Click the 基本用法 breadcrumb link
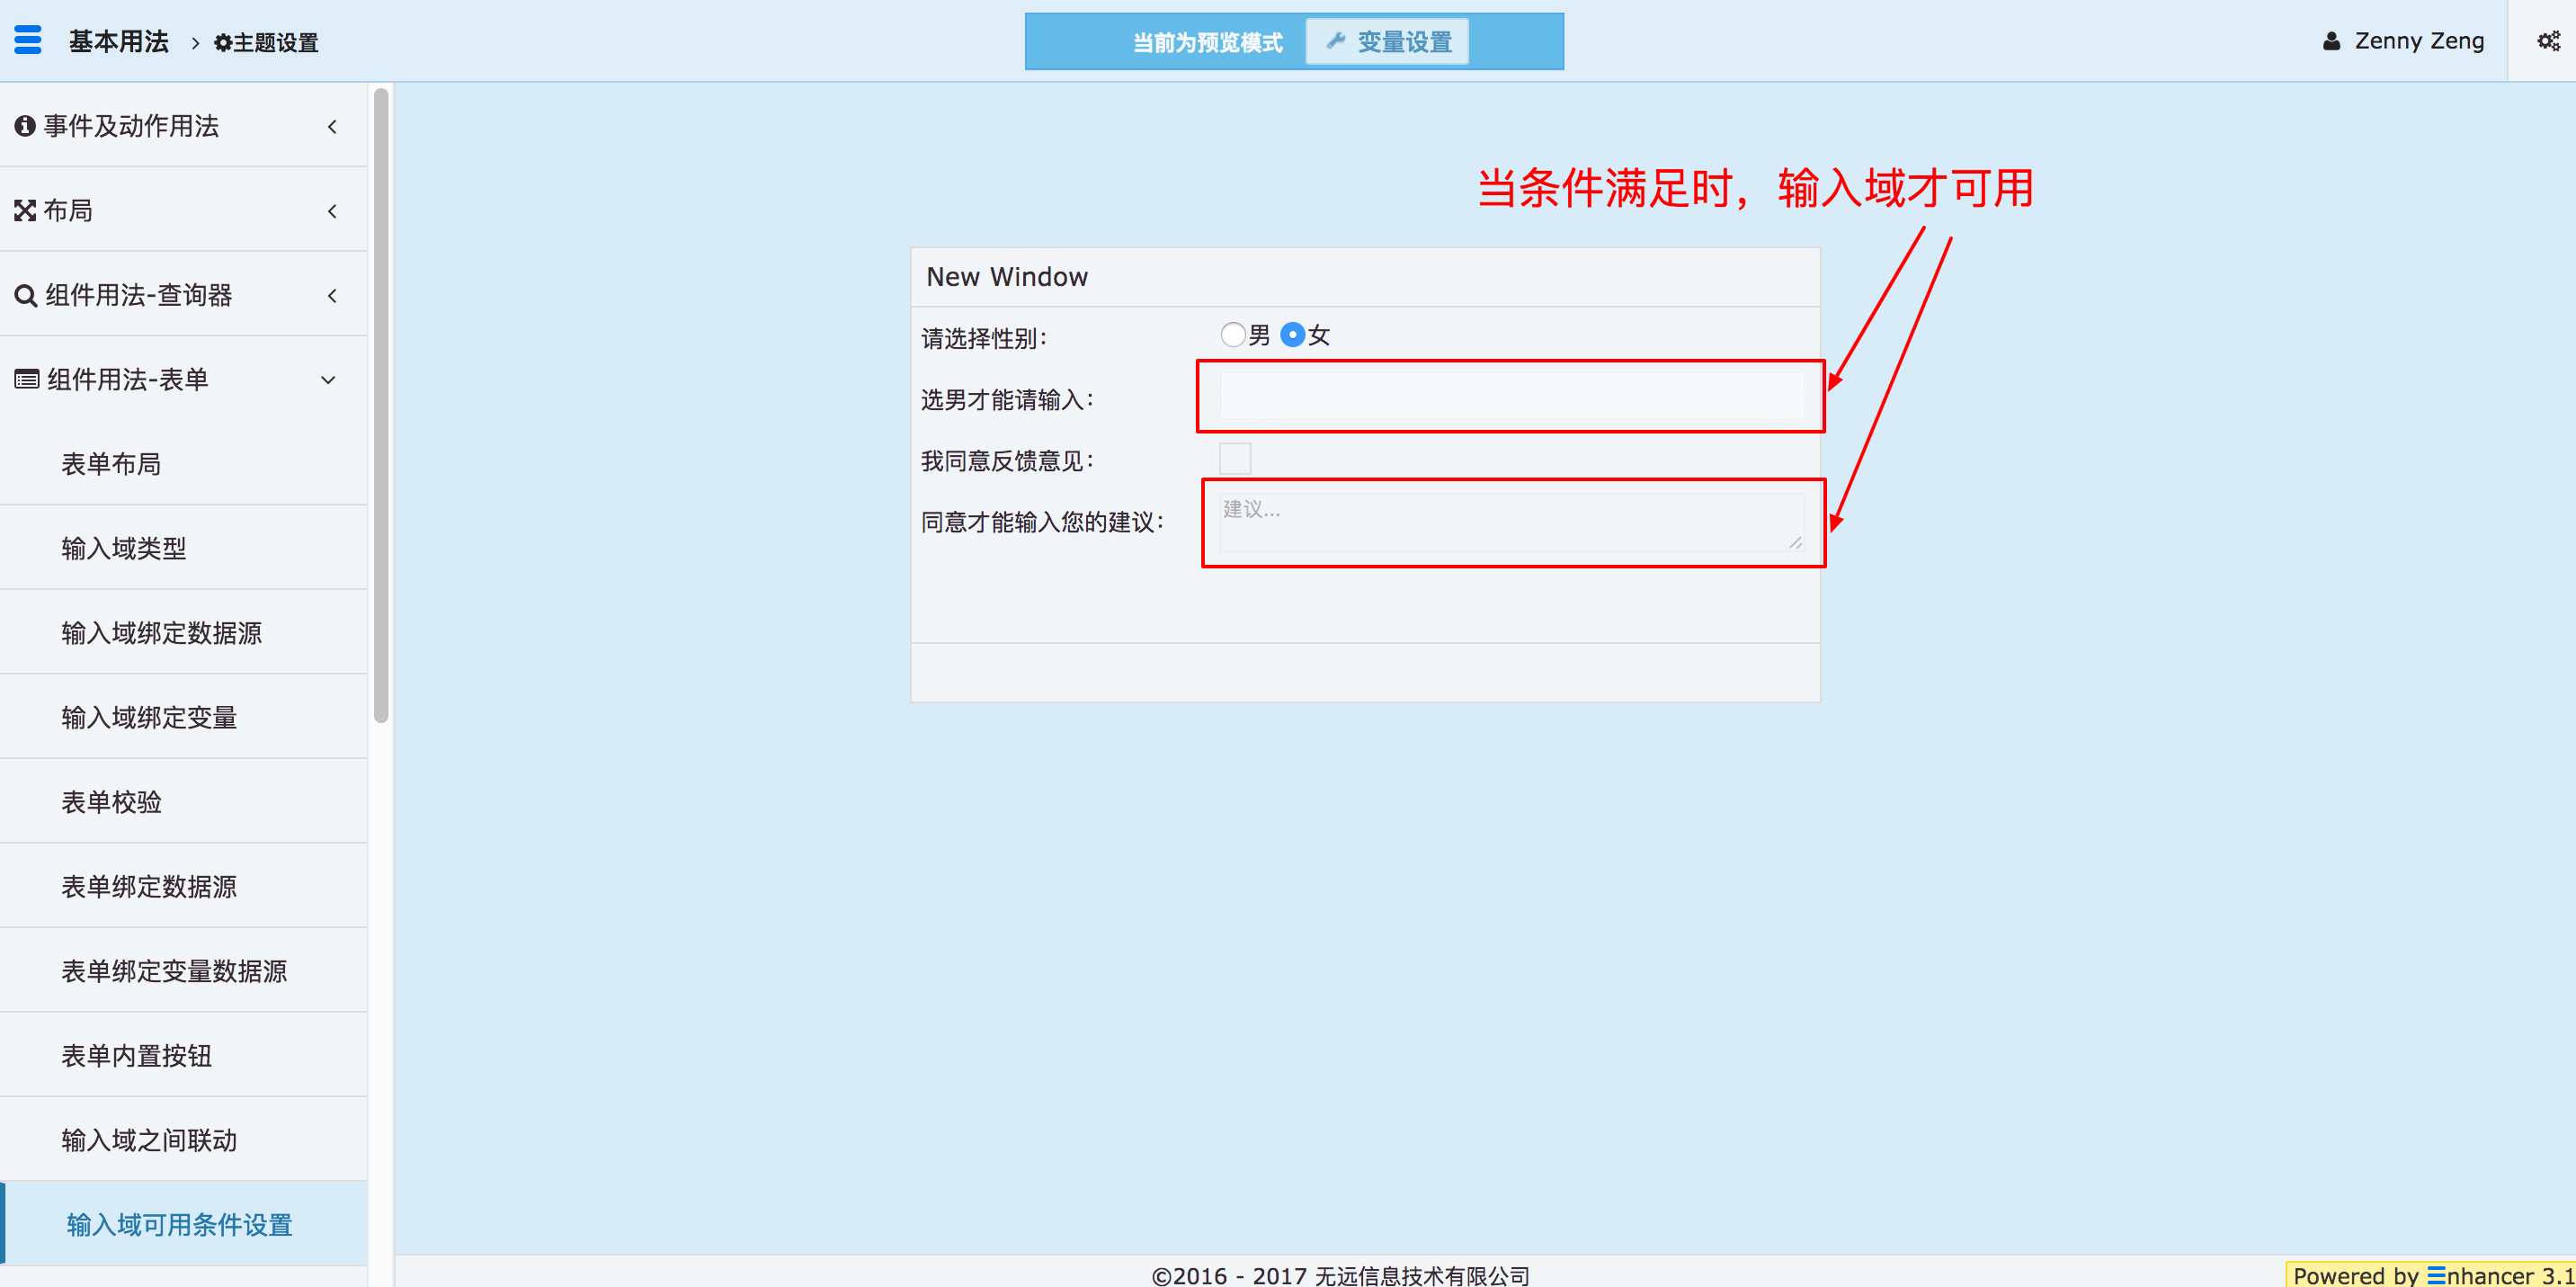Viewport: 2576px width, 1287px height. pos(118,42)
